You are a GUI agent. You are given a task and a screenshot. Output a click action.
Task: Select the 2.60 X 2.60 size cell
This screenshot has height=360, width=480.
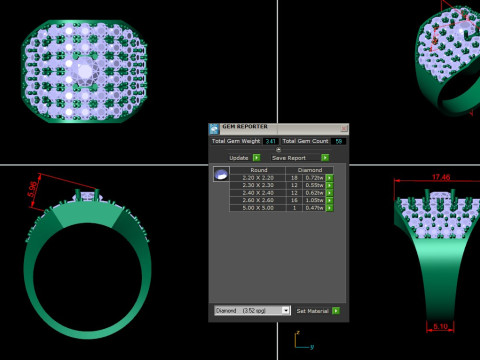pyautogui.click(x=258, y=200)
